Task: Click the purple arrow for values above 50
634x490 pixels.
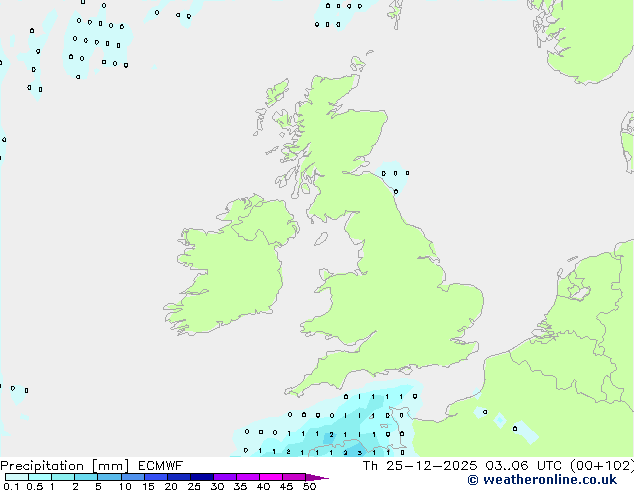Action: pos(317,477)
